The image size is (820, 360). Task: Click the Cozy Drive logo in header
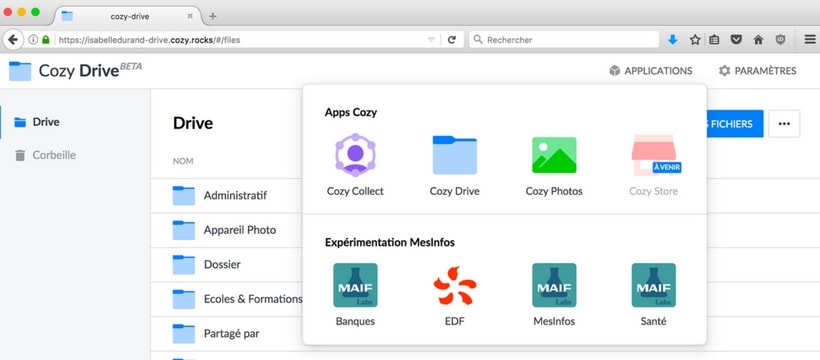[x=75, y=71]
